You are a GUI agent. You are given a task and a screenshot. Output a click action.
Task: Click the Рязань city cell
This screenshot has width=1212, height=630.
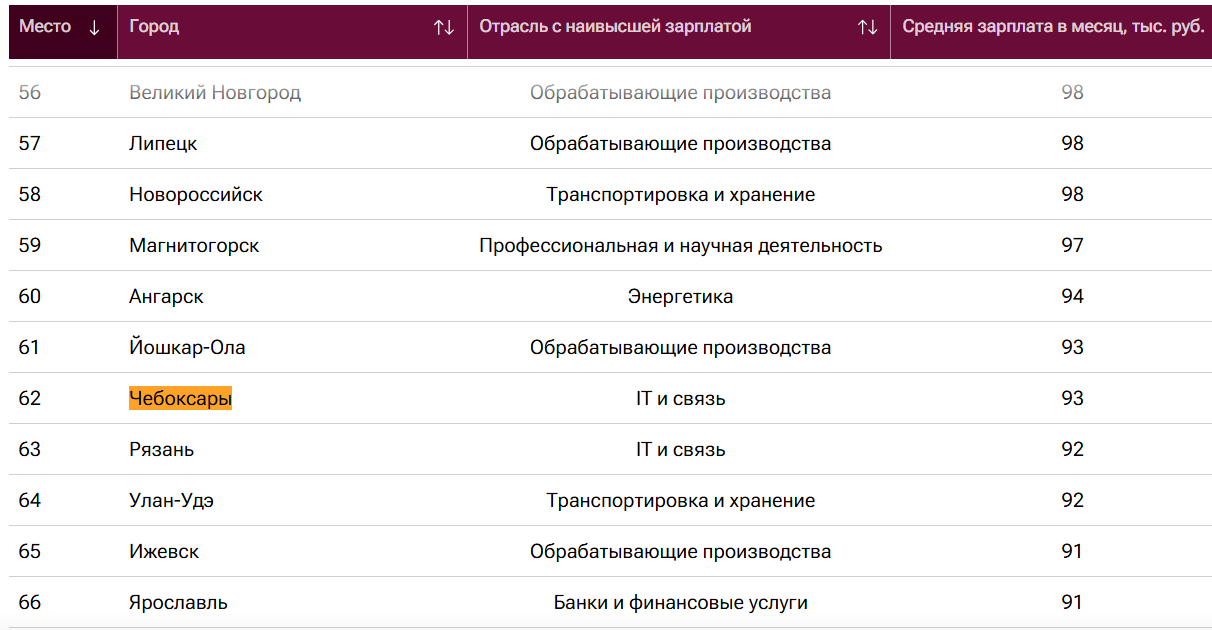point(161,450)
